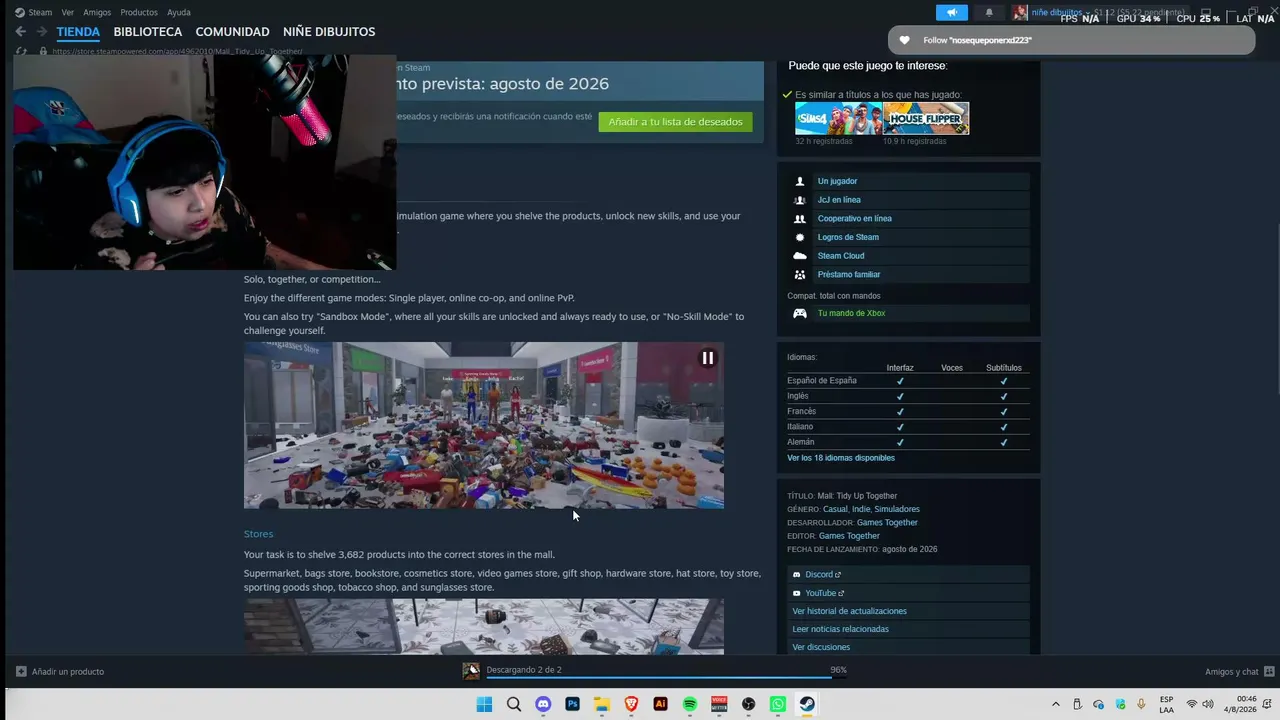Open Spotify from the taskbar
1280x720 pixels.
(x=690, y=704)
